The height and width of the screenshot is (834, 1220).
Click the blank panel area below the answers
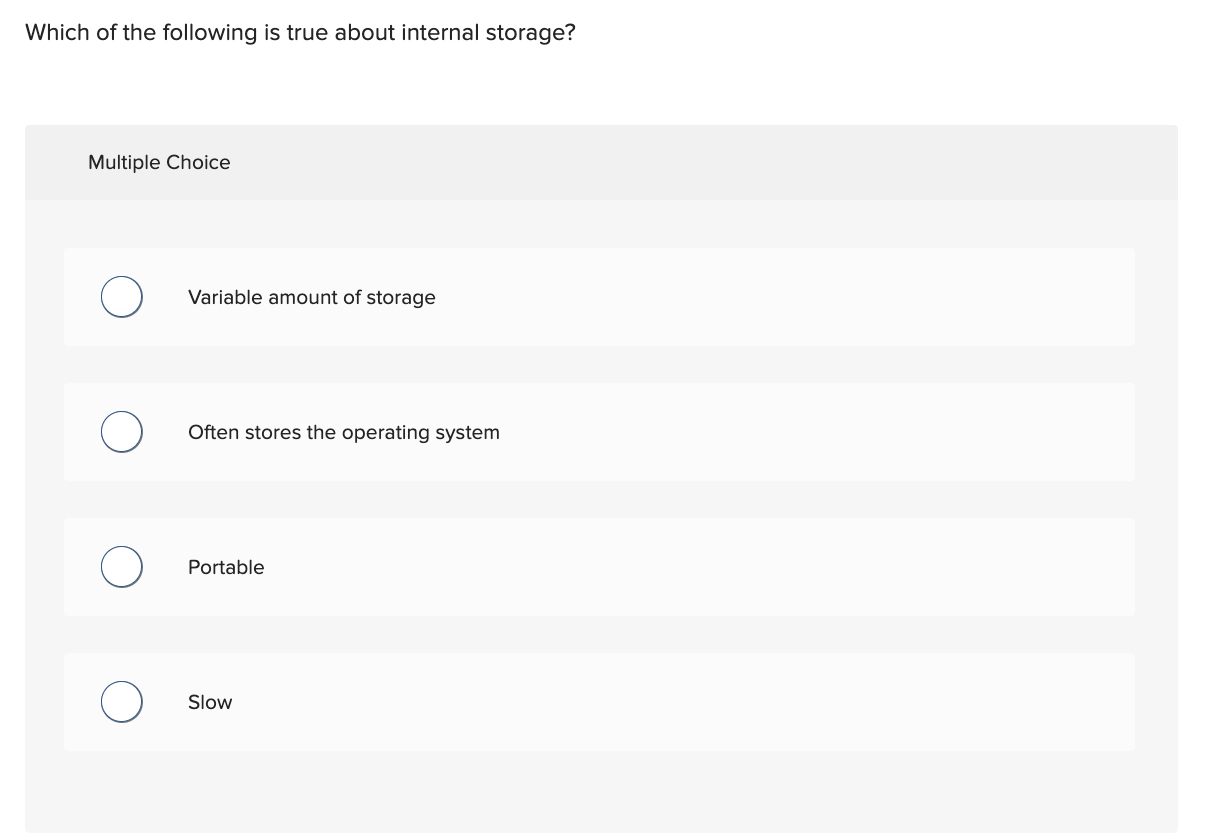(600, 790)
